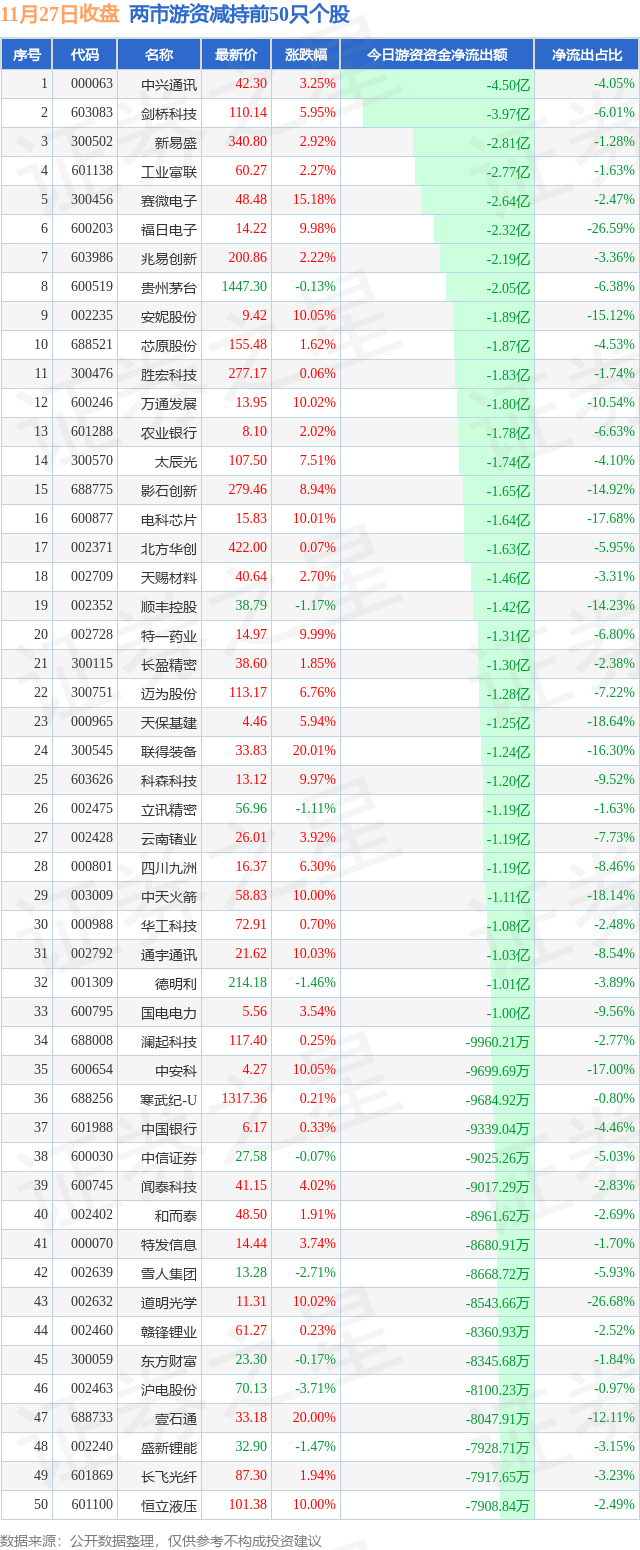Click price 1447.30 in the table
640x1550 pixels.
click(x=245, y=287)
